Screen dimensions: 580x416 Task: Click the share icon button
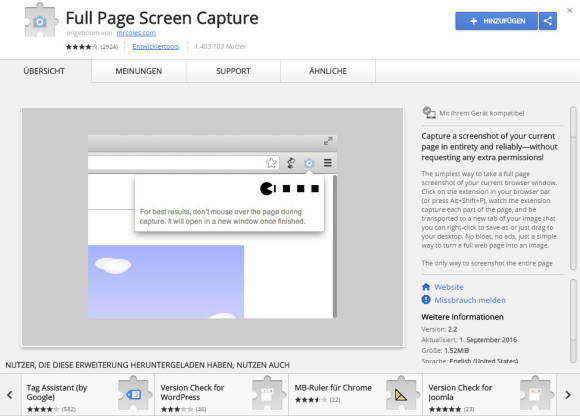pyautogui.click(x=548, y=21)
